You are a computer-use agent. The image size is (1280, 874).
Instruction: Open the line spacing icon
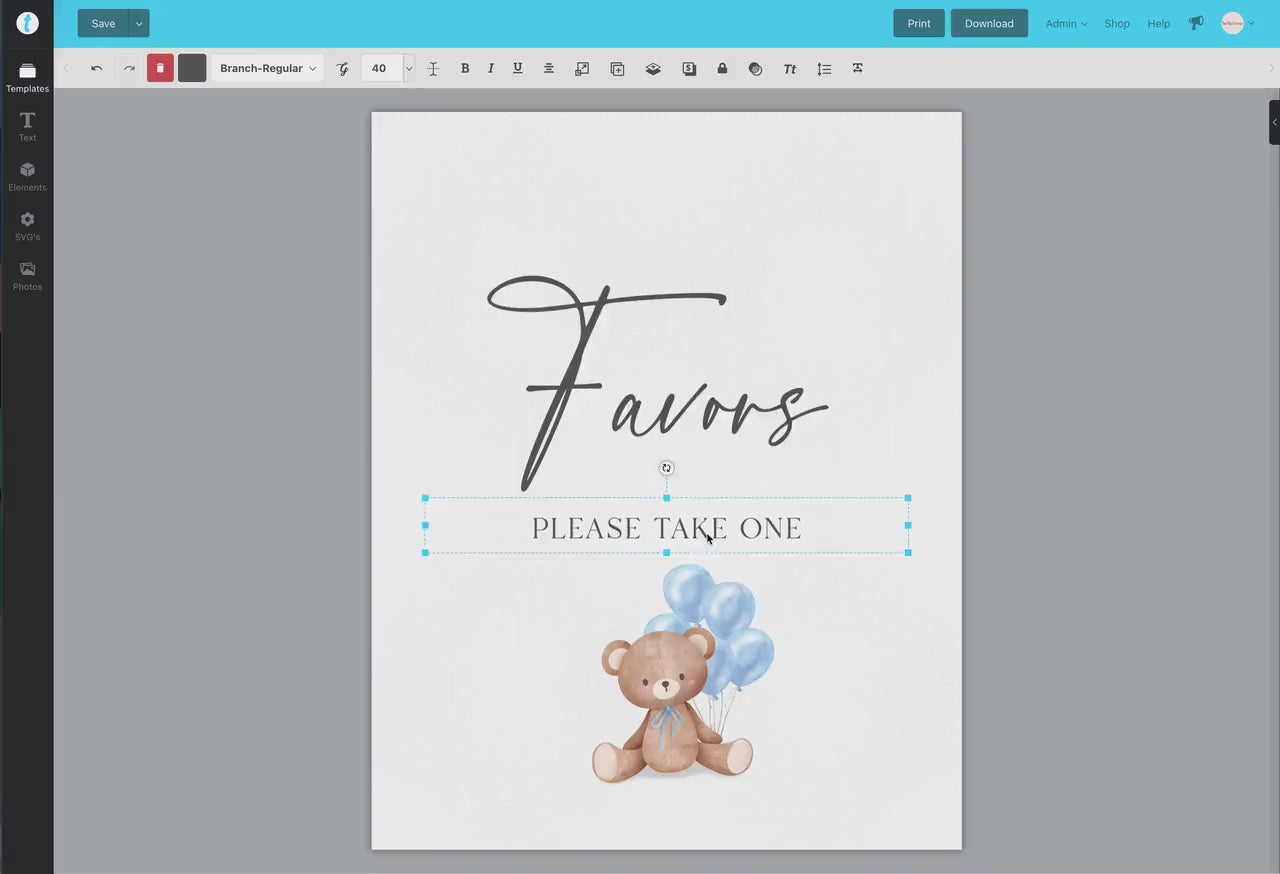point(824,68)
